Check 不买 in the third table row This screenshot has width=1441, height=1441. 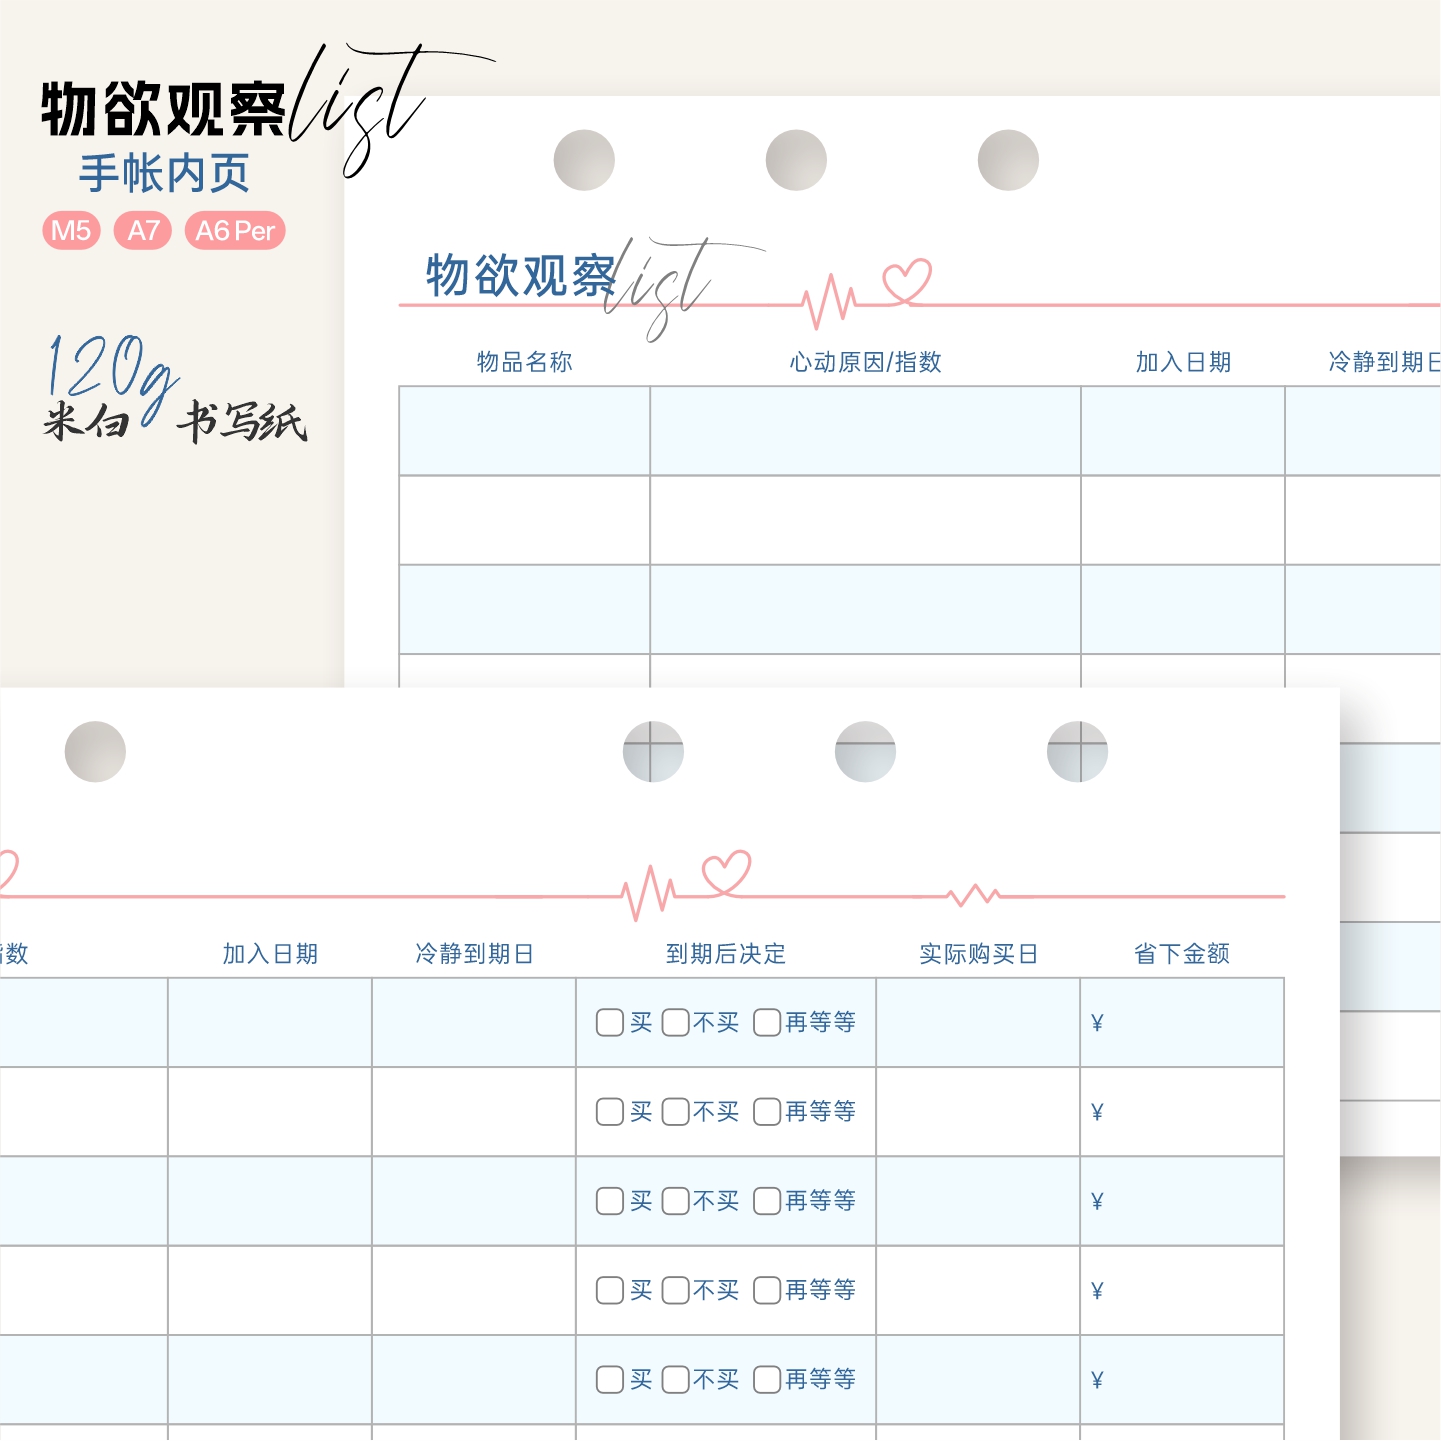pyautogui.click(x=676, y=1201)
